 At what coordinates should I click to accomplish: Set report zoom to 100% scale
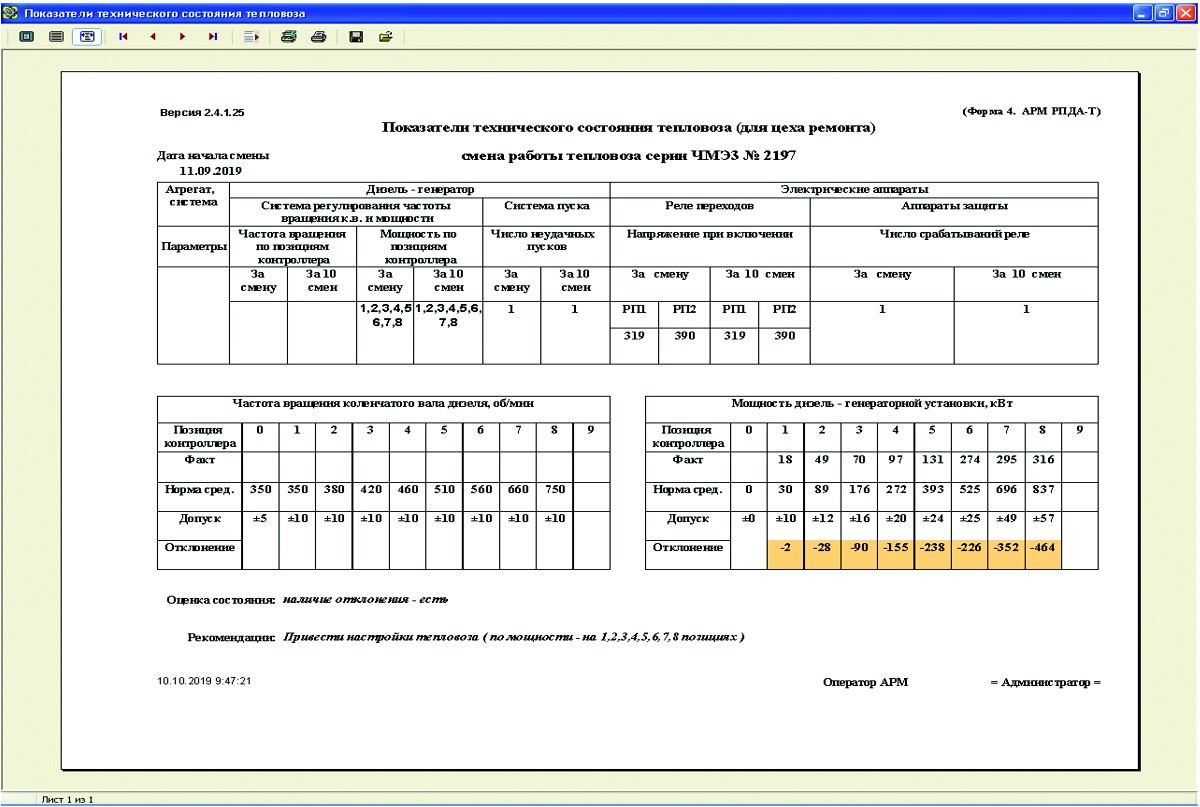coord(57,36)
